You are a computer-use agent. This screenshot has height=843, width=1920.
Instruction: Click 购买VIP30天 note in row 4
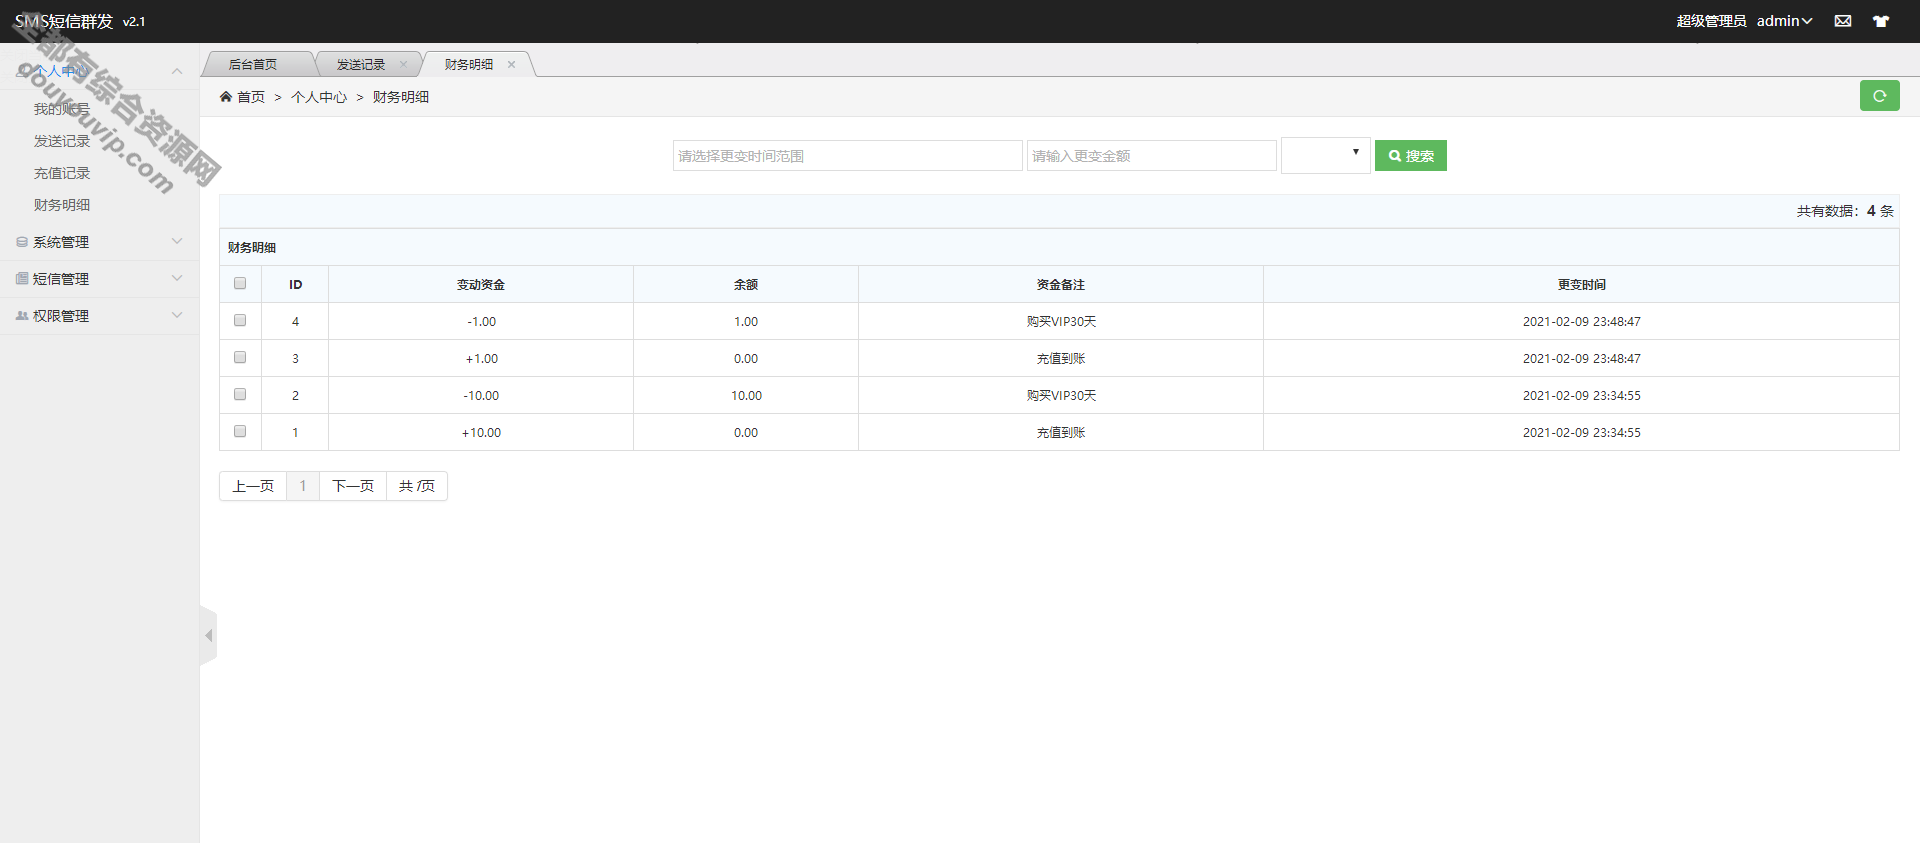[1061, 322]
